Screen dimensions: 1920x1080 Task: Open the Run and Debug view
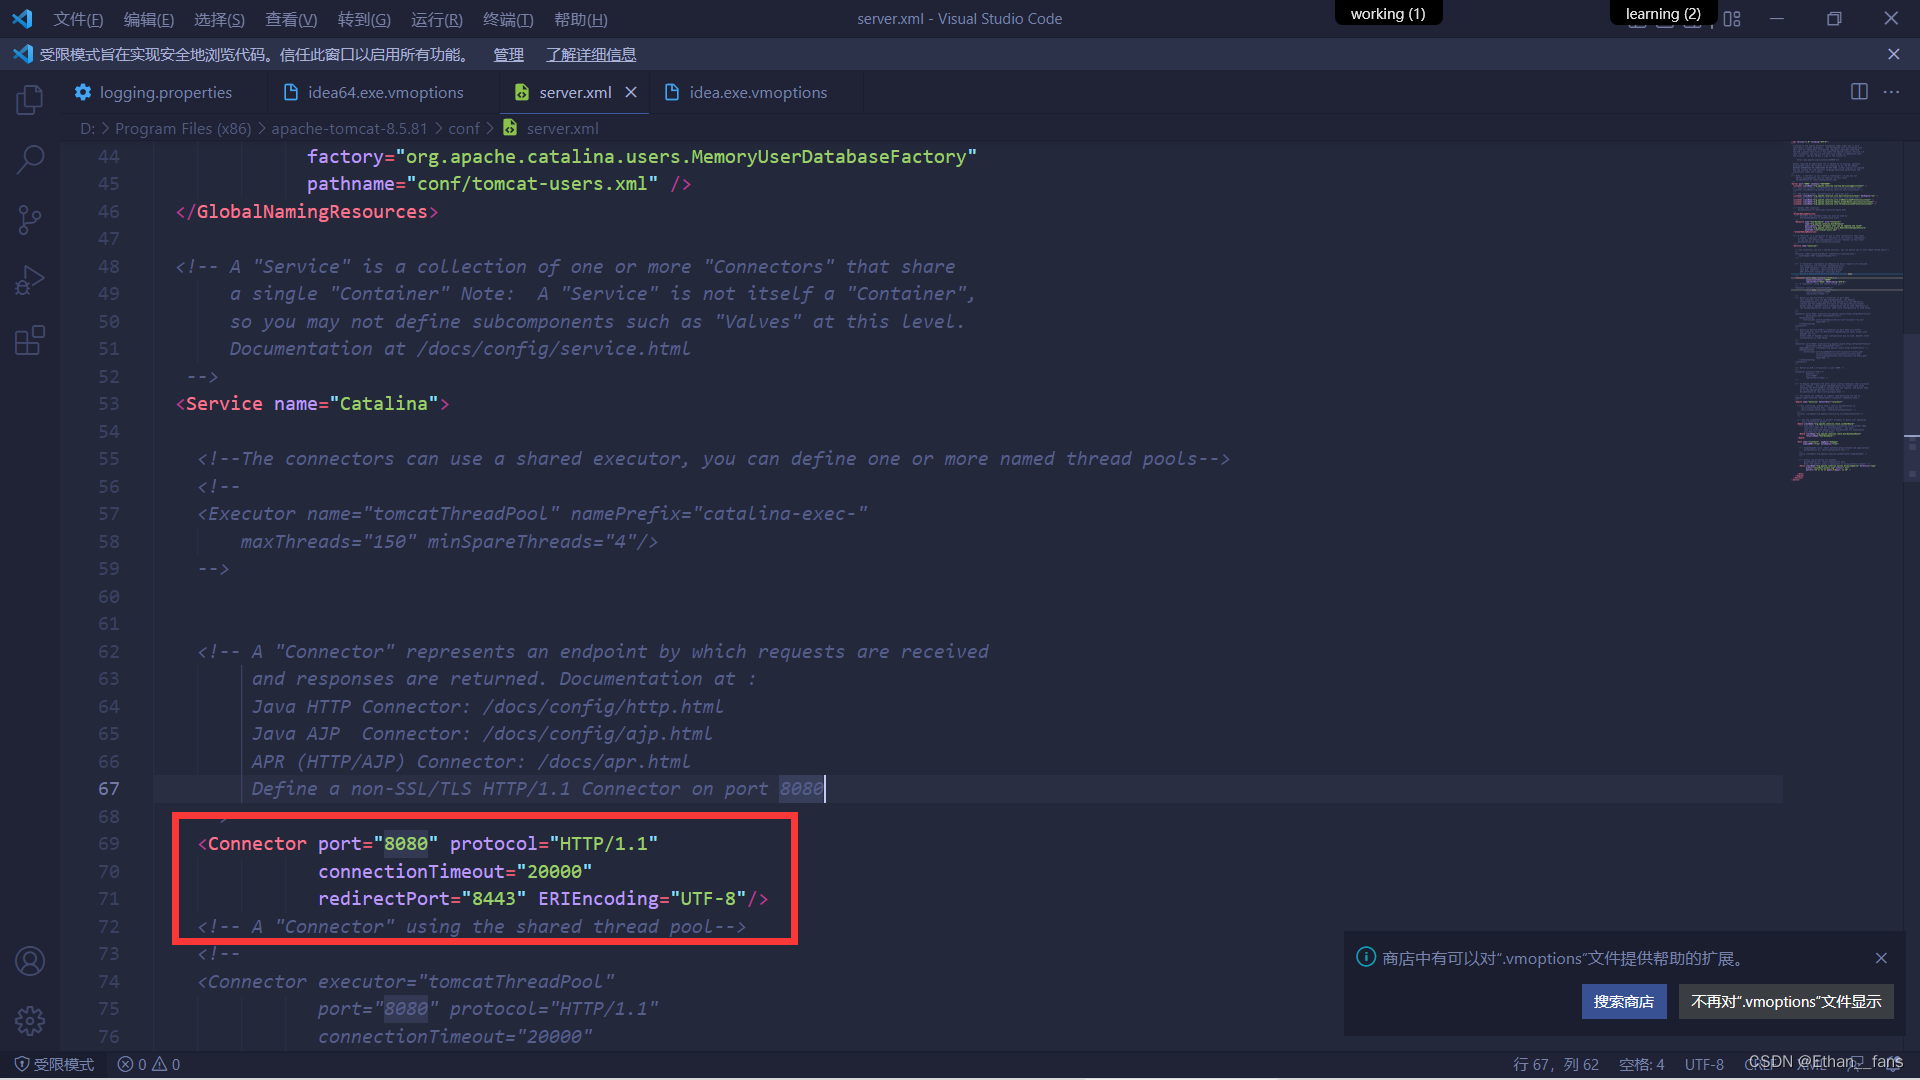pos(30,280)
